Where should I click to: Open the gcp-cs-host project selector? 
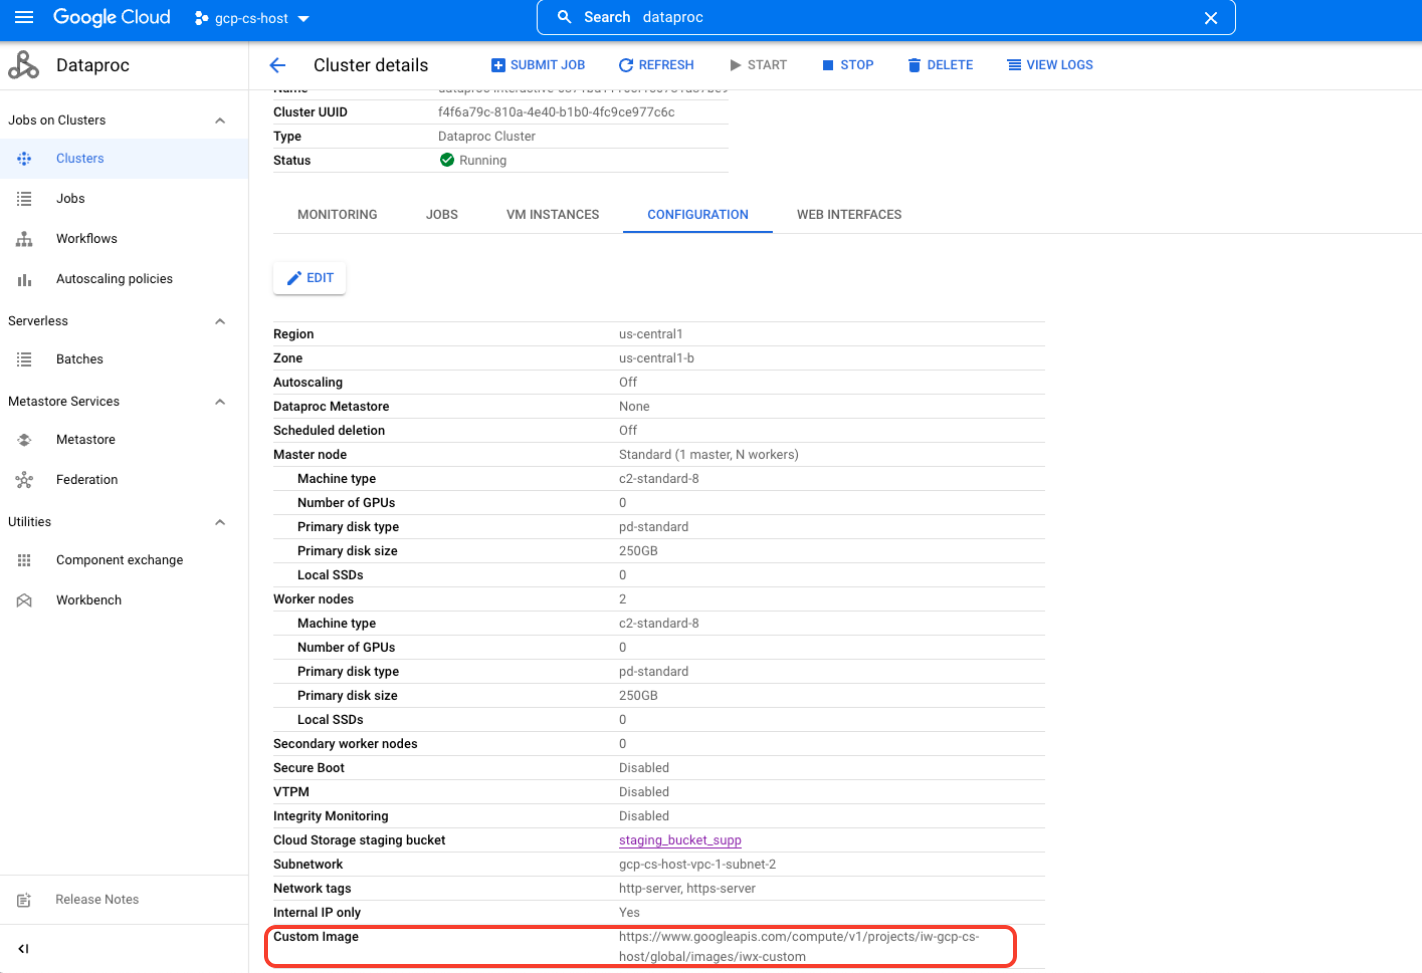point(252,18)
